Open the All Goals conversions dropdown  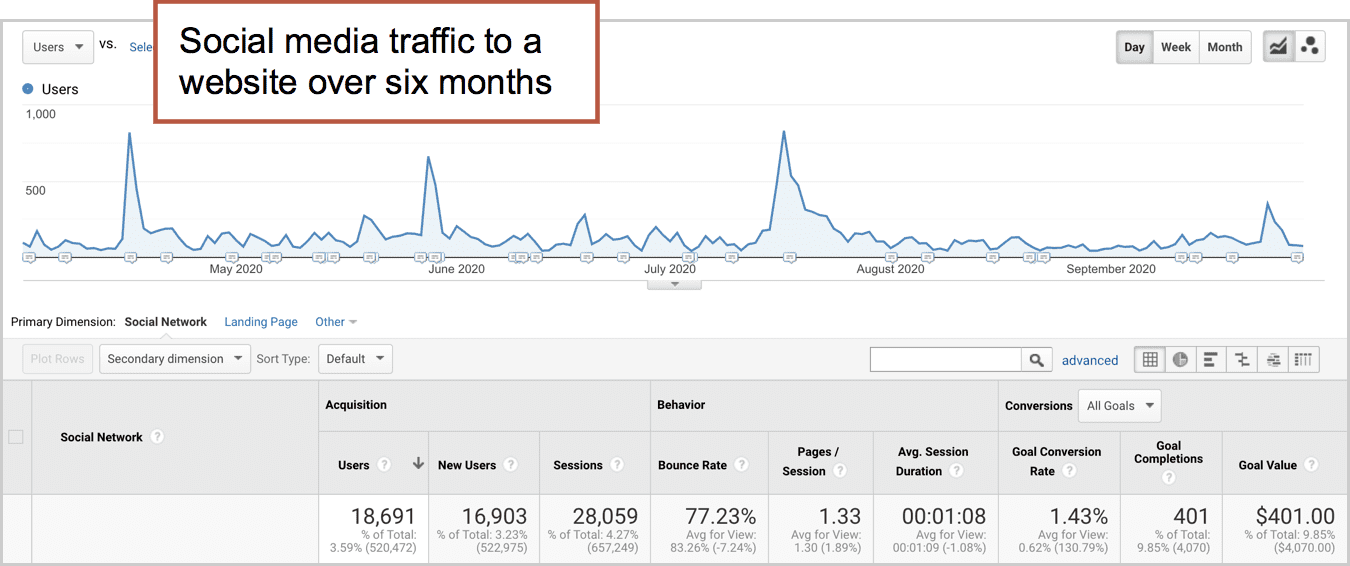[1119, 406]
